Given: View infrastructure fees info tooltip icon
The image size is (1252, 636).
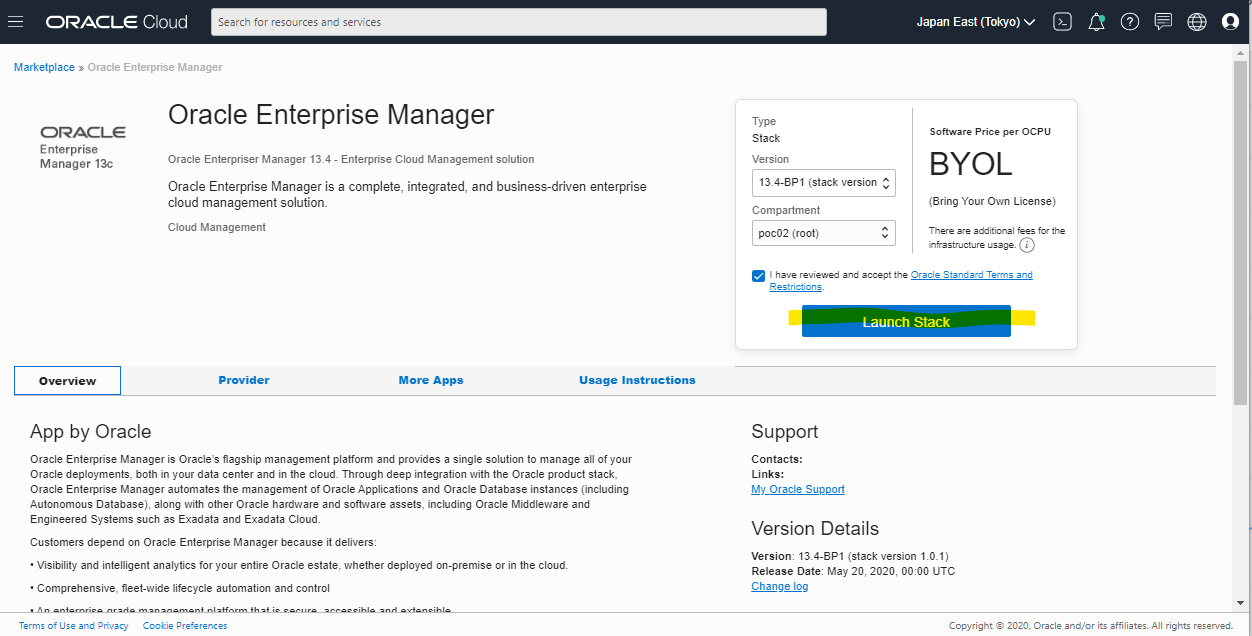Looking at the screenshot, I should click(1026, 244).
